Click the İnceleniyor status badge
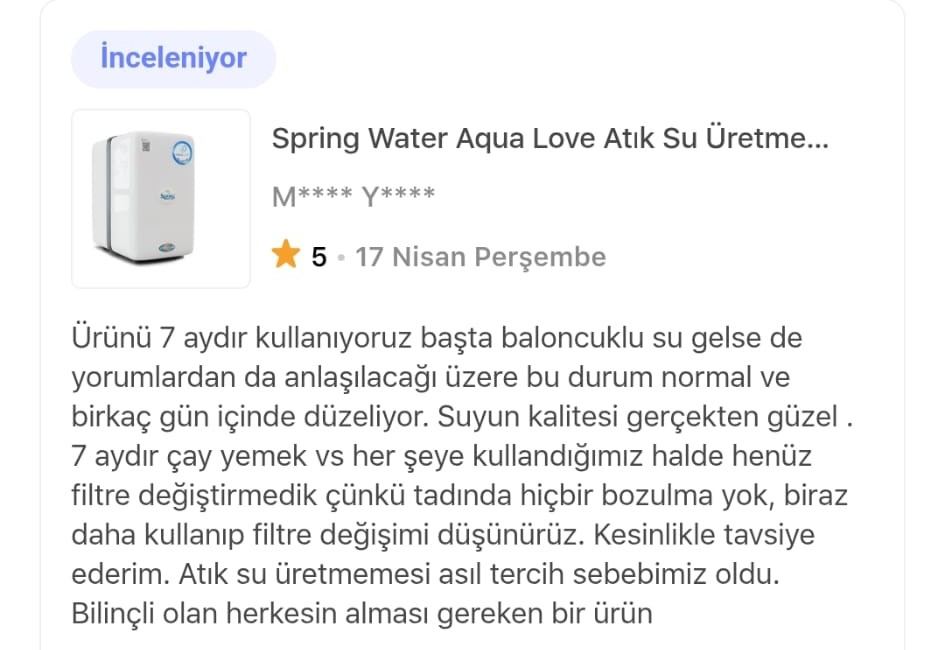Viewport: 945px width, 650px height. pyautogui.click(x=174, y=59)
